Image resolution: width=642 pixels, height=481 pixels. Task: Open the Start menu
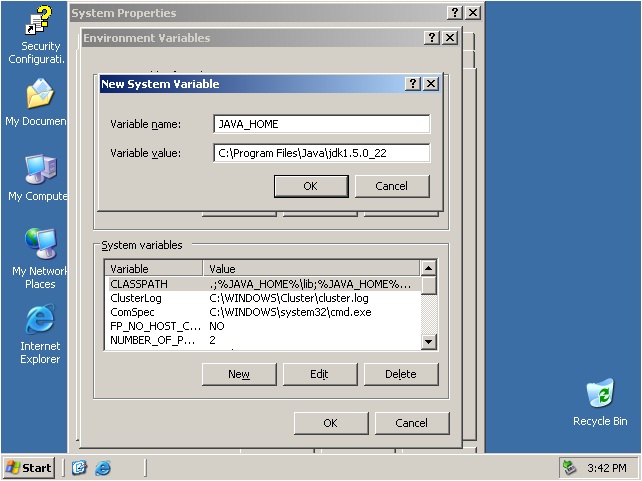click(x=29, y=468)
